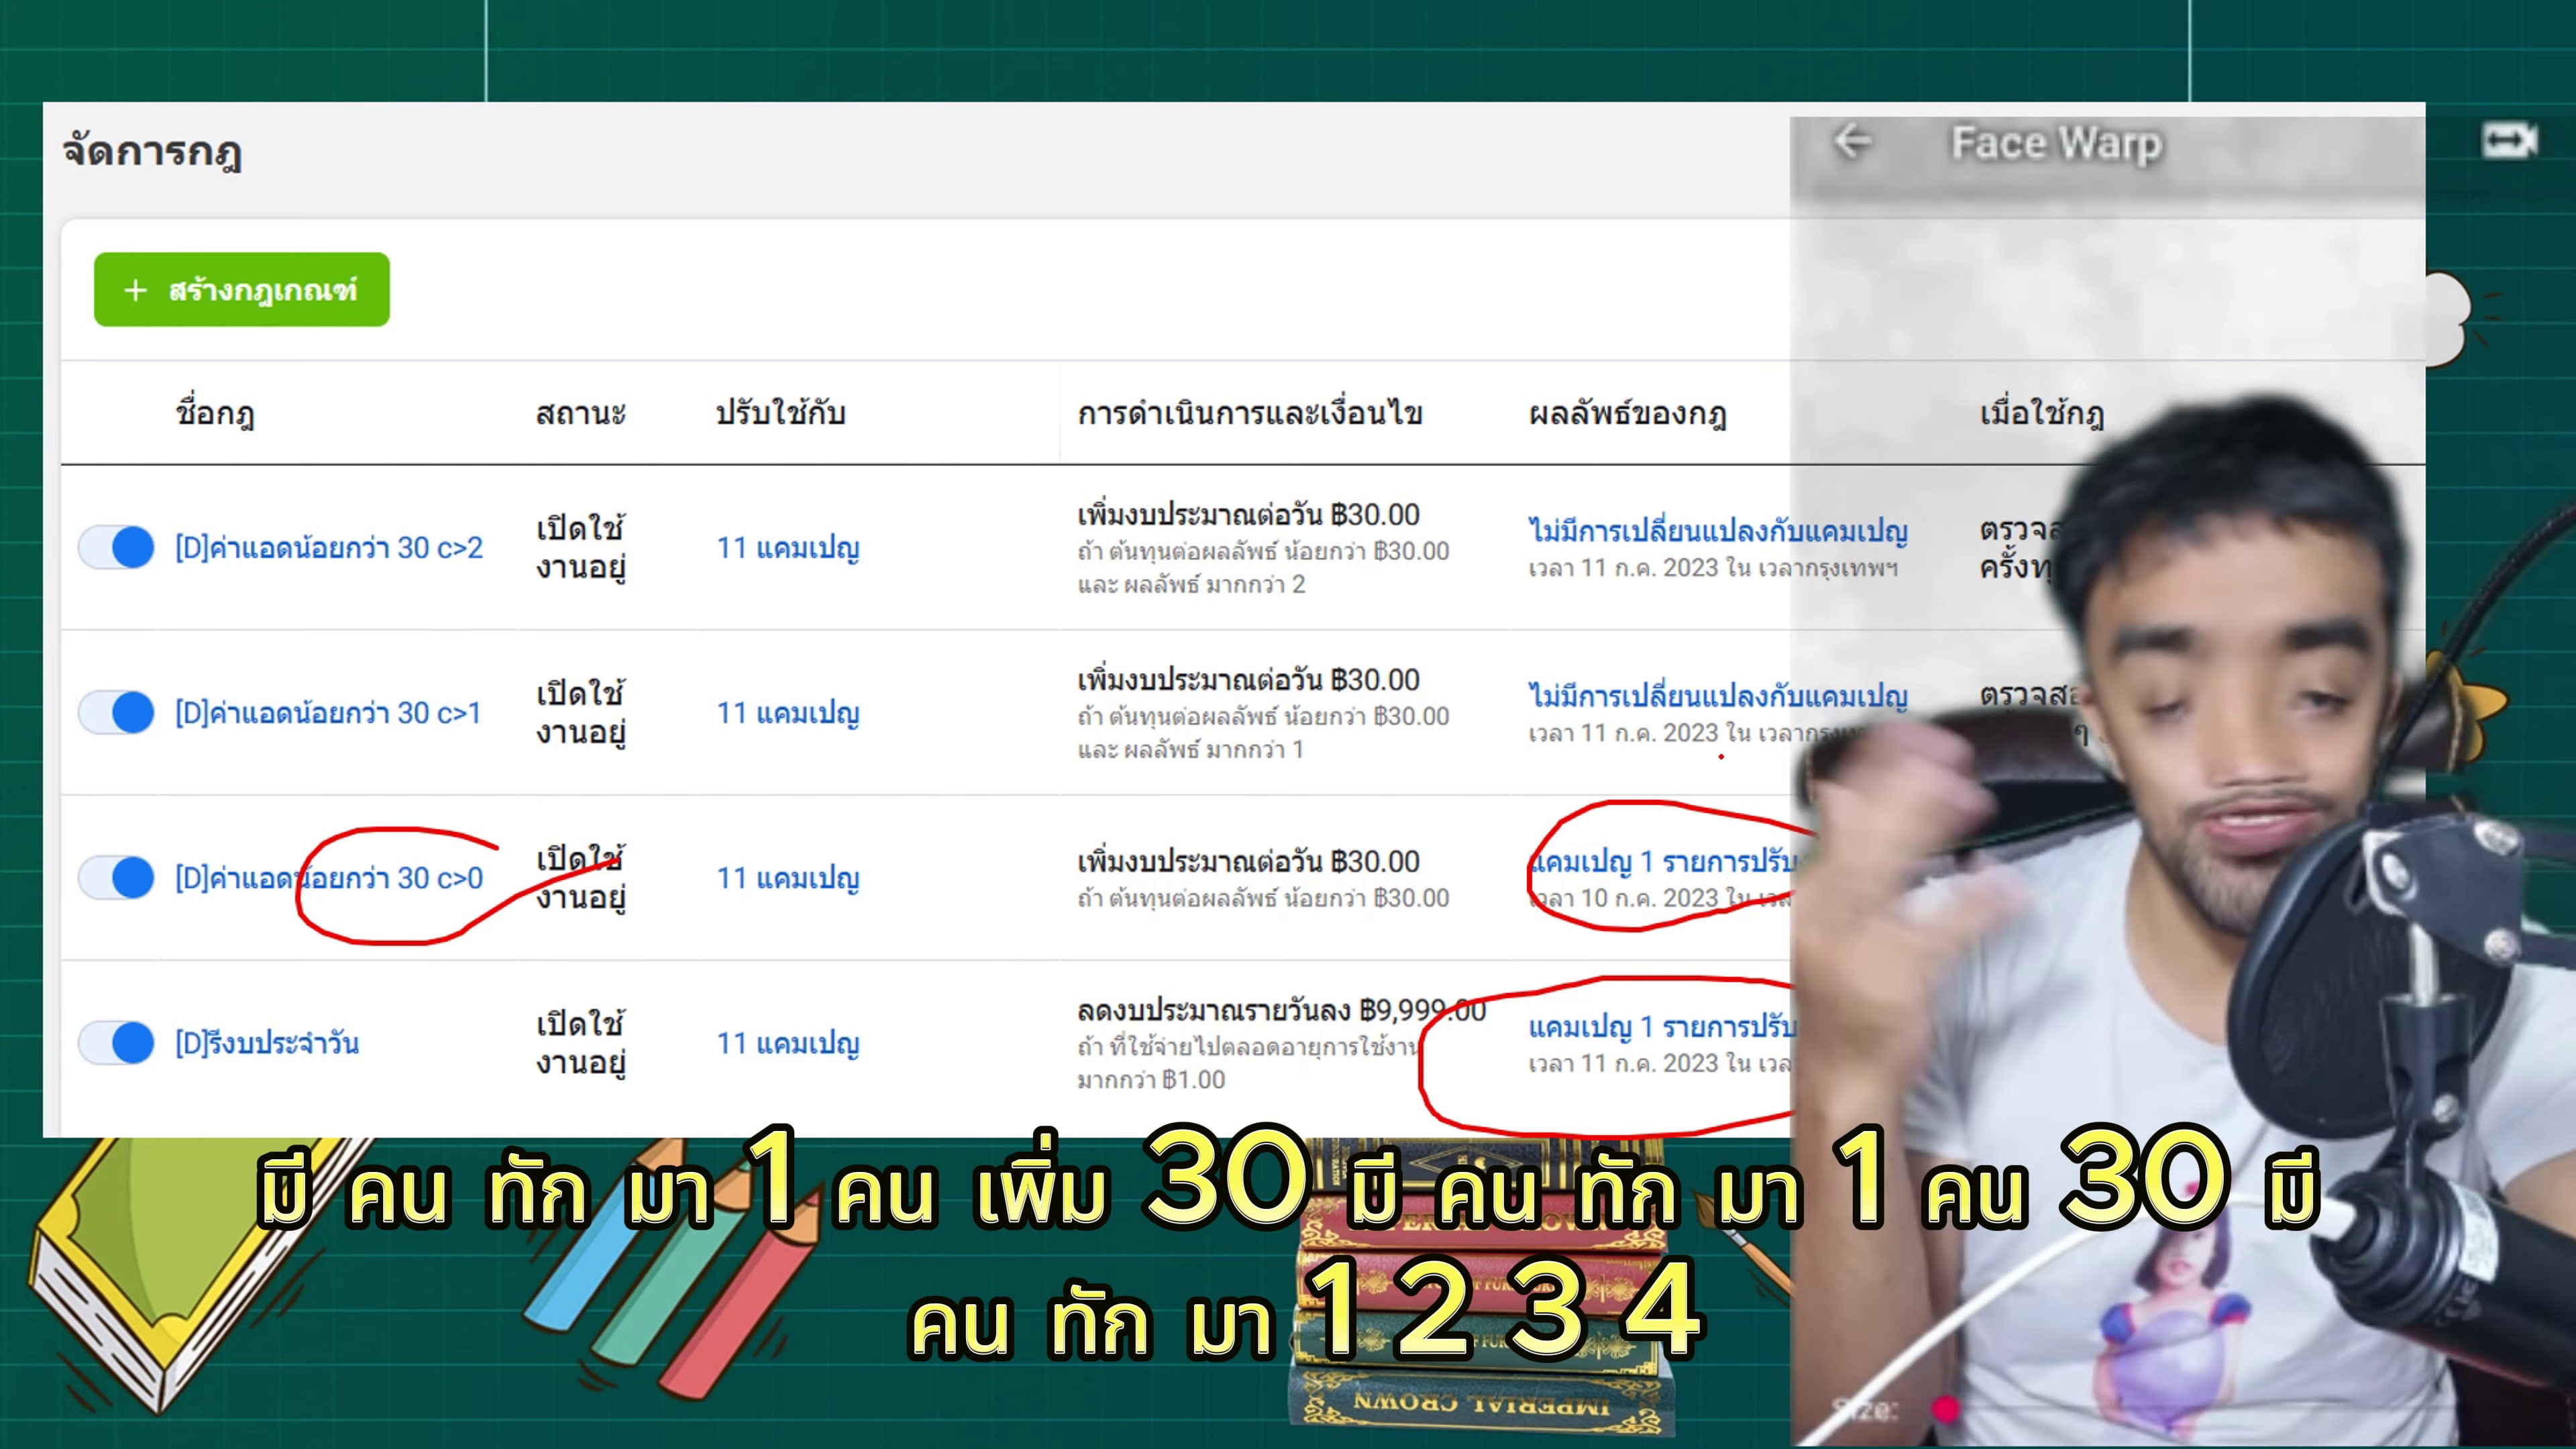Click 11 แคมเปญ for rule [D]ค่าแอดน้อยกว่า 30 c>1
The height and width of the screenshot is (1449, 2576).
pos(789,712)
